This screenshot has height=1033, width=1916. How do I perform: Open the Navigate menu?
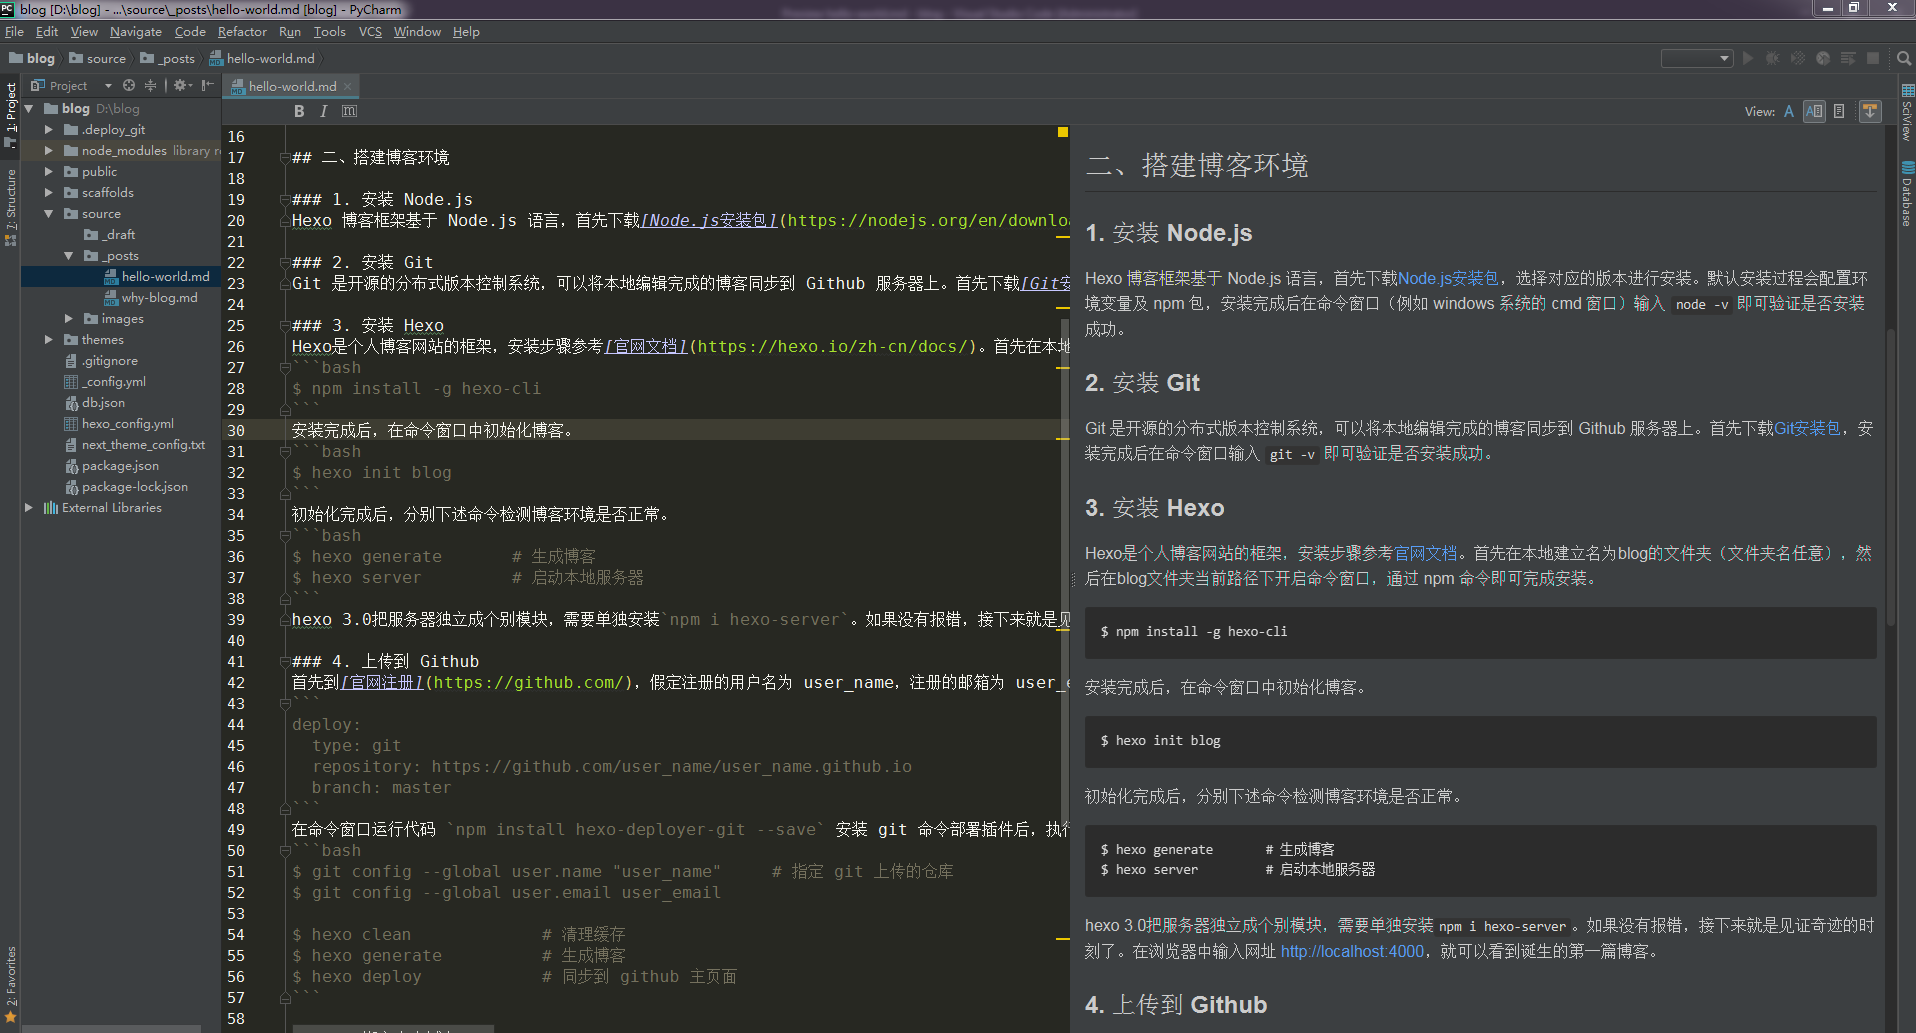[135, 32]
